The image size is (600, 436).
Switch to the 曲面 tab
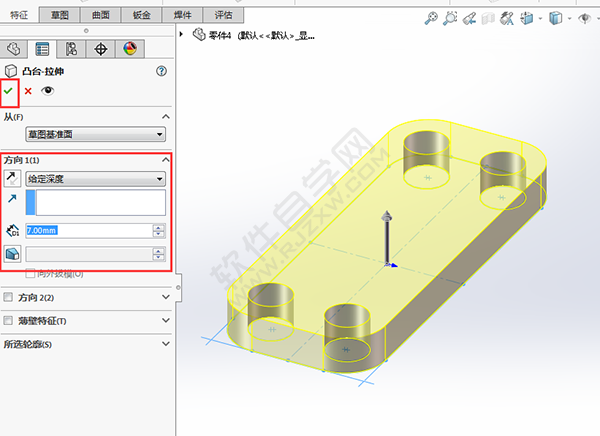pyautogui.click(x=101, y=15)
